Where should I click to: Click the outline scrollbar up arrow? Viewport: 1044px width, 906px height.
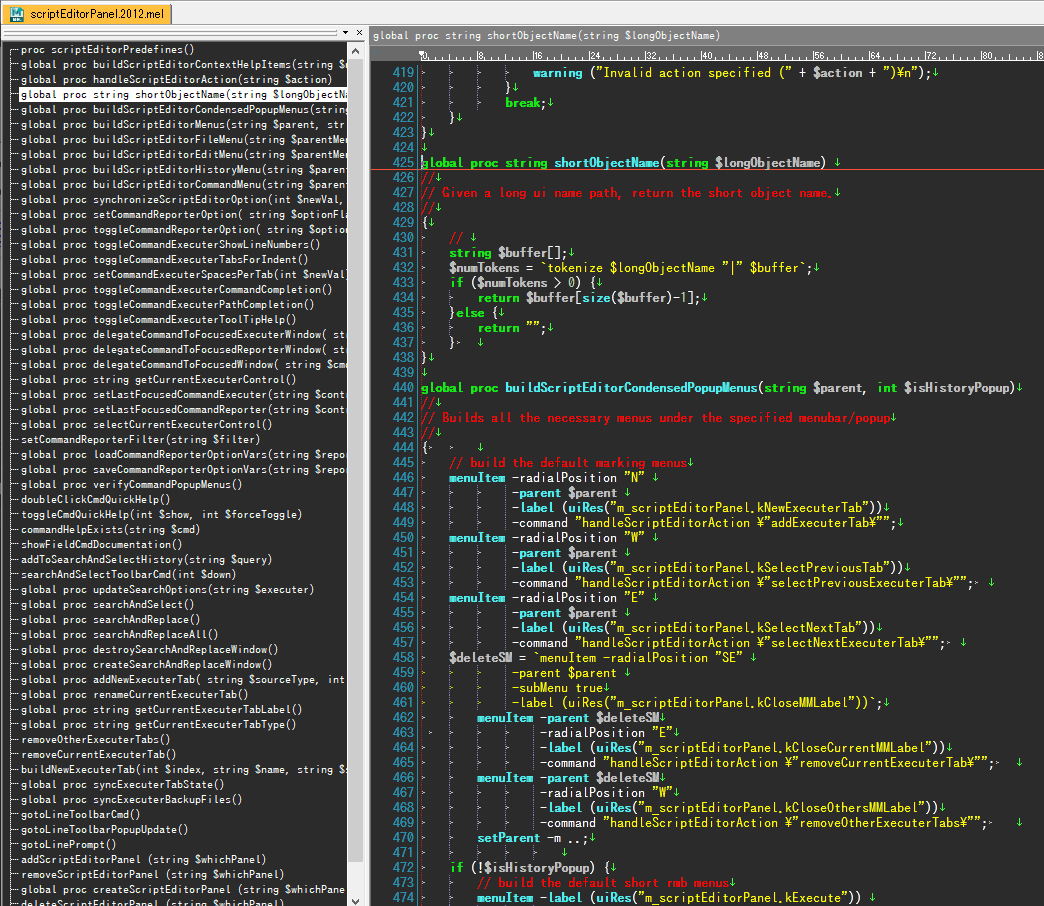click(356, 51)
